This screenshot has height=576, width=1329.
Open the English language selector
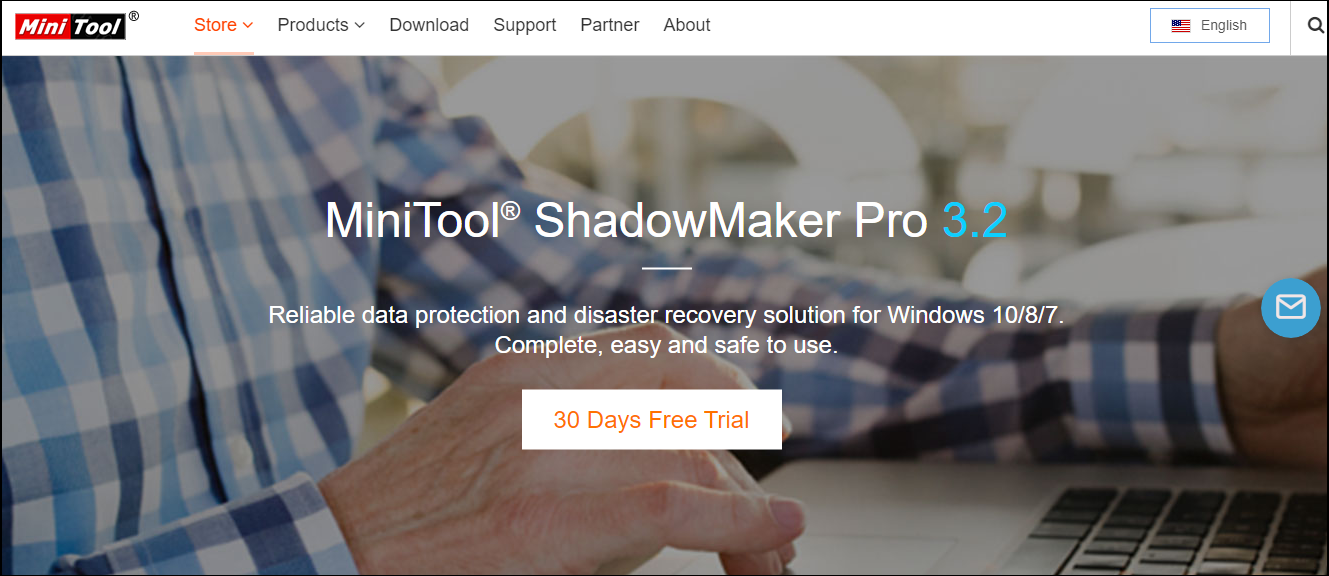[1210, 26]
